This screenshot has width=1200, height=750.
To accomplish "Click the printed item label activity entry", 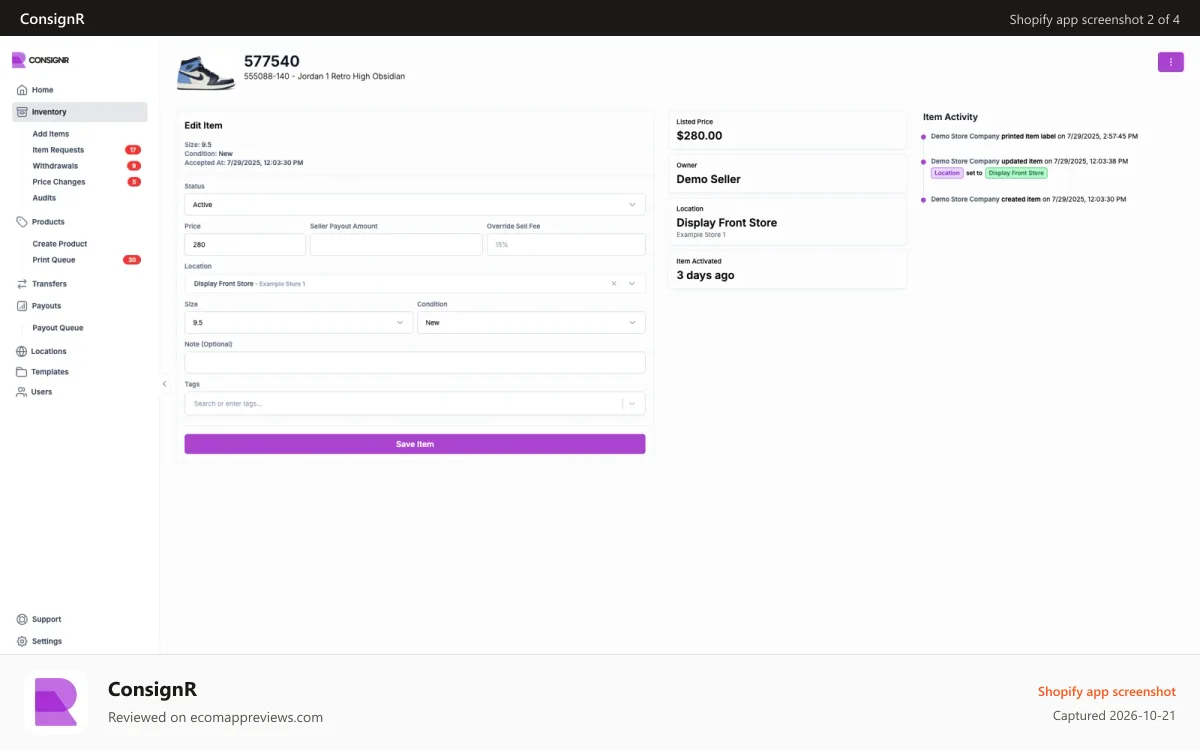I will pyautogui.click(x=1034, y=136).
